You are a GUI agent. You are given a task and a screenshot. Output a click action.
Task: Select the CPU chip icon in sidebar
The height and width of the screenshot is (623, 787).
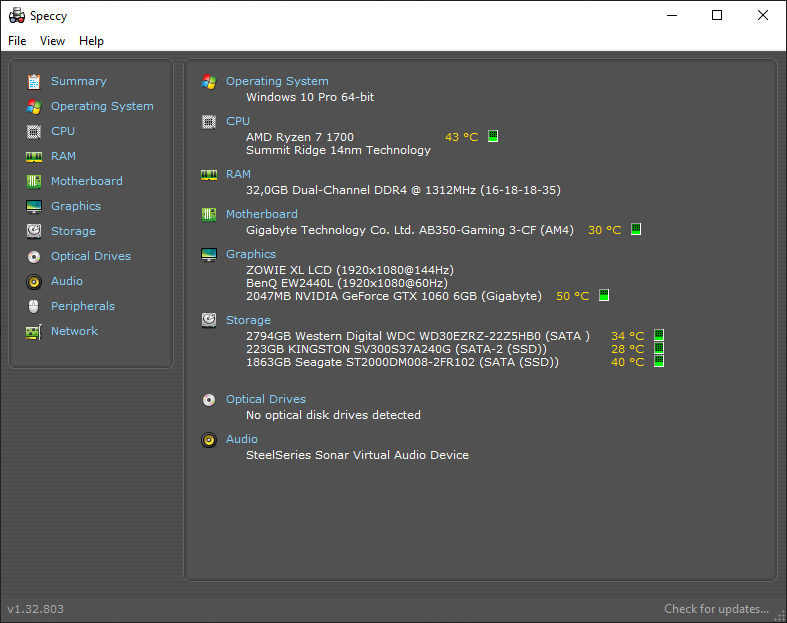point(34,131)
